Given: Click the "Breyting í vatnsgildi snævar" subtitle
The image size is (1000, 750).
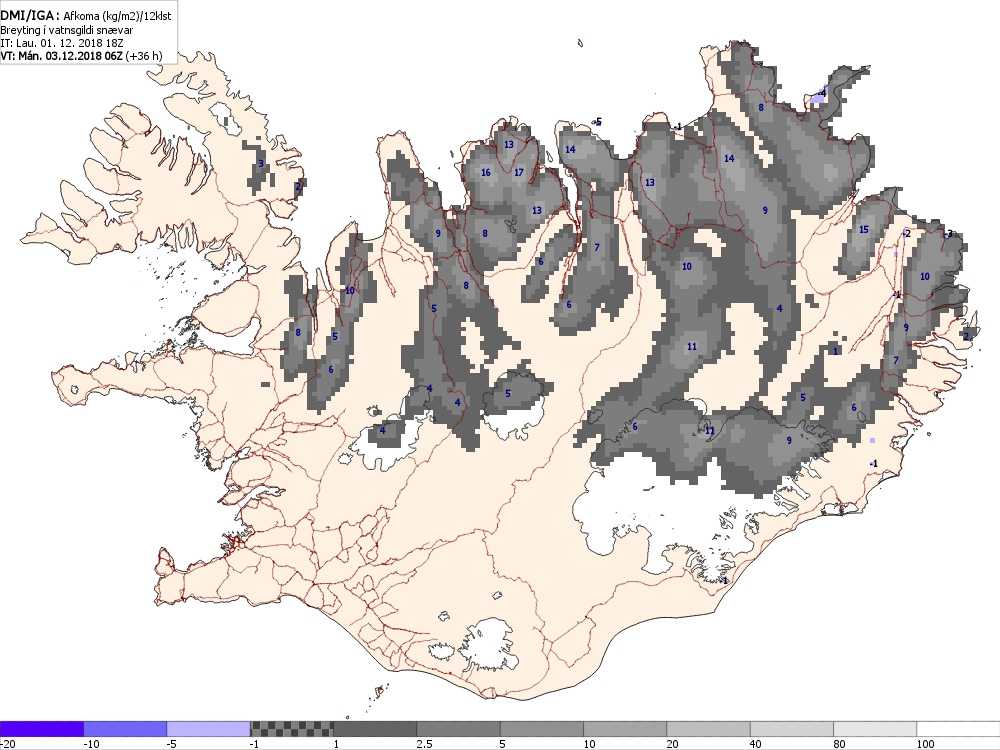Looking at the screenshot, I should tap(66, 30).
